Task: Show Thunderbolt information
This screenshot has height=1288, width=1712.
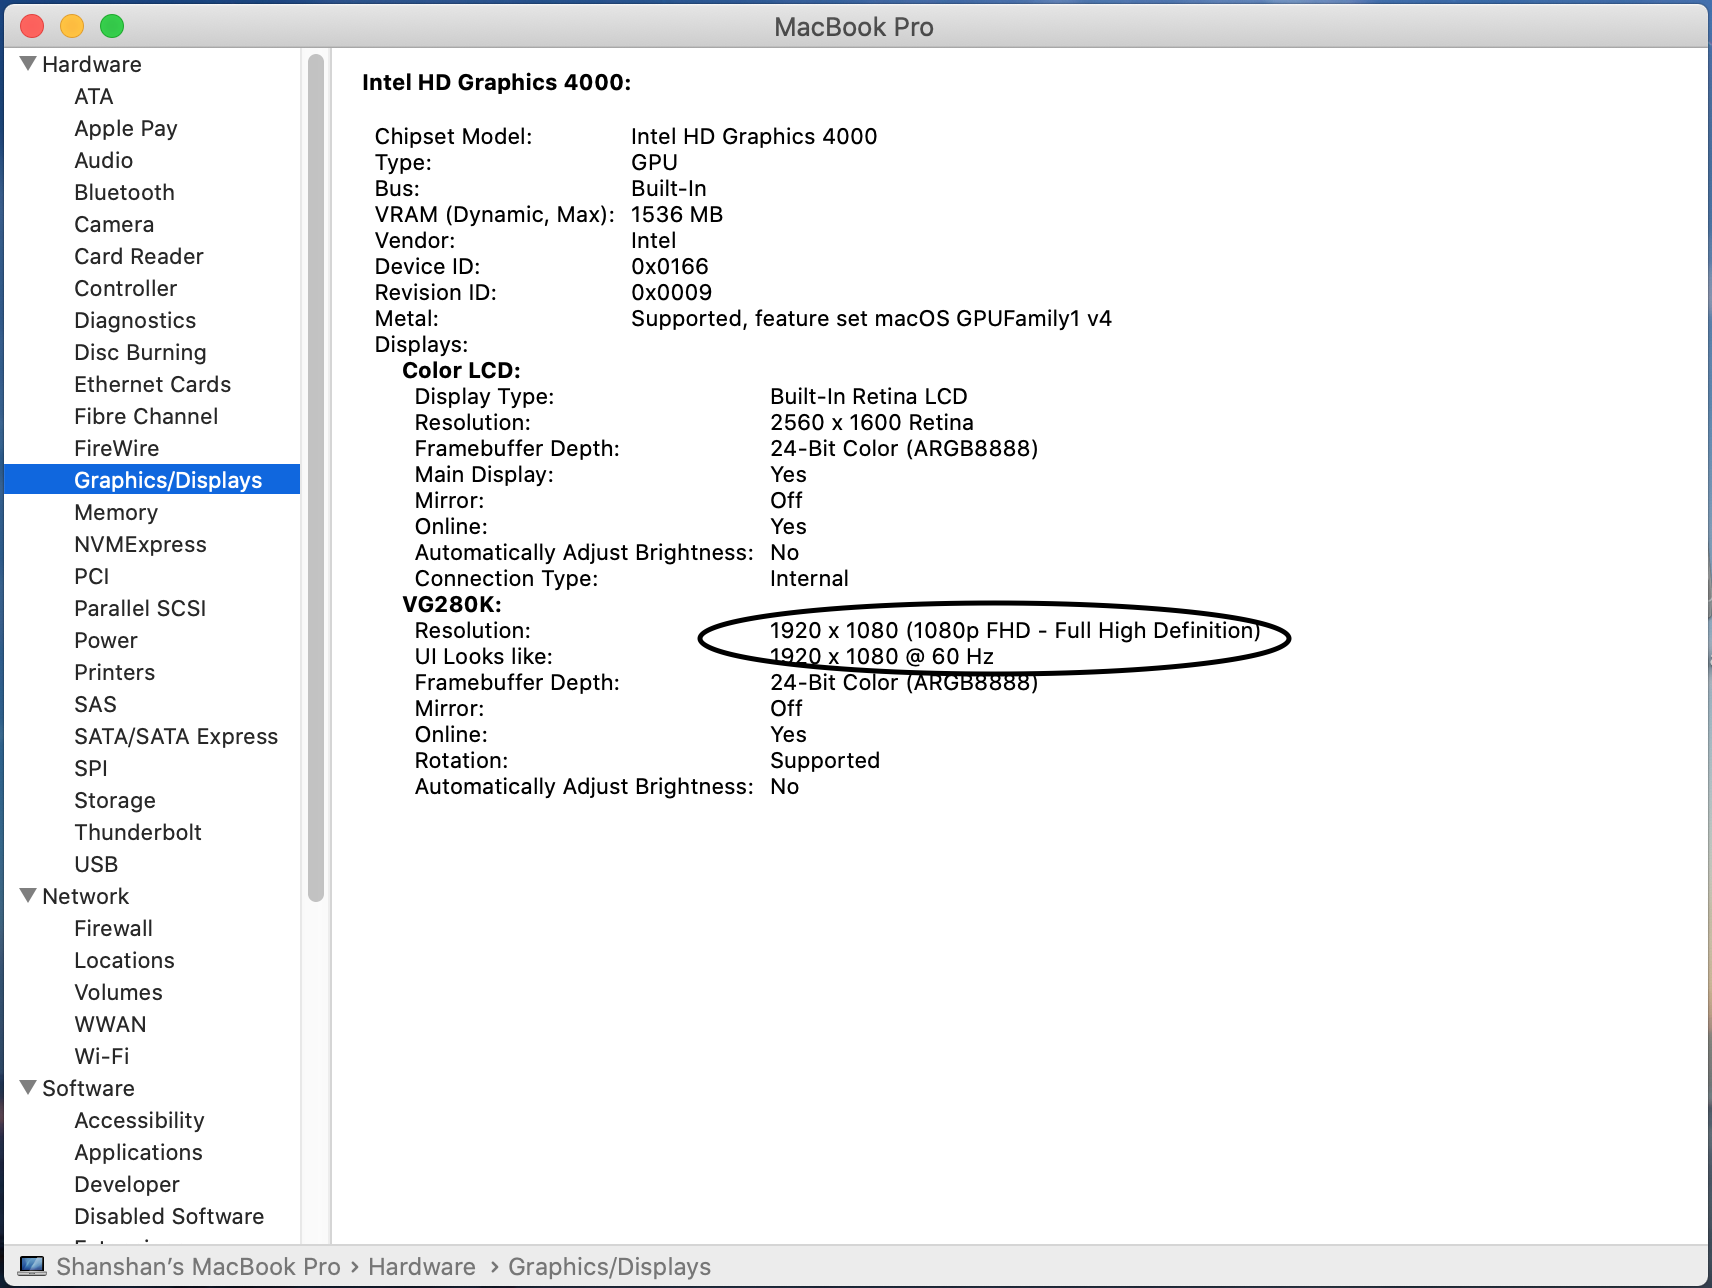Action: (x=138, y=832)
